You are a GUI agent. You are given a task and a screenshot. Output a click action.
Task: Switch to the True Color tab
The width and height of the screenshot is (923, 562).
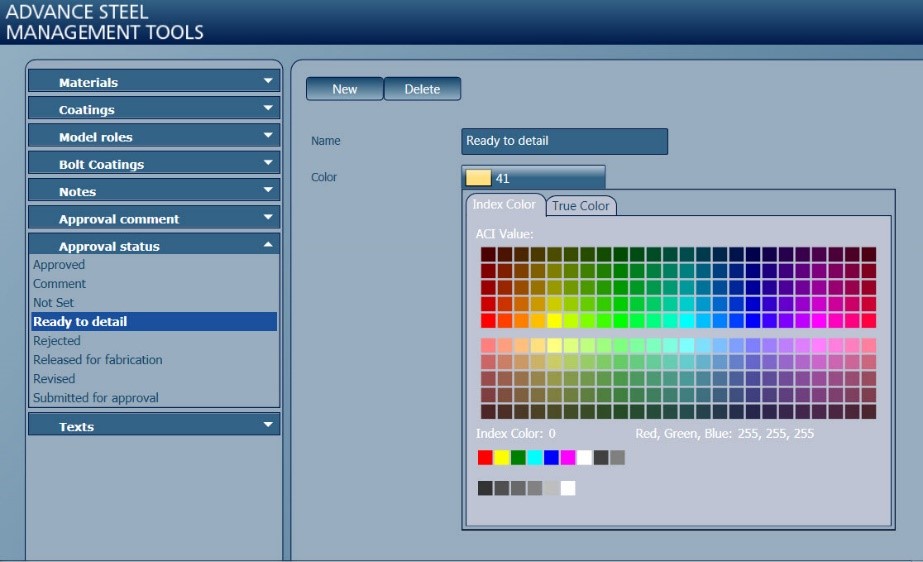tap(581, 206)
